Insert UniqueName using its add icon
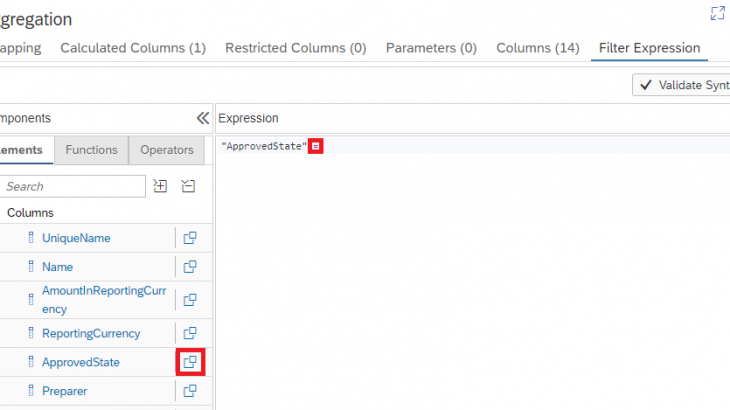Viewport: 730px width, 410px height. point(189,238)
